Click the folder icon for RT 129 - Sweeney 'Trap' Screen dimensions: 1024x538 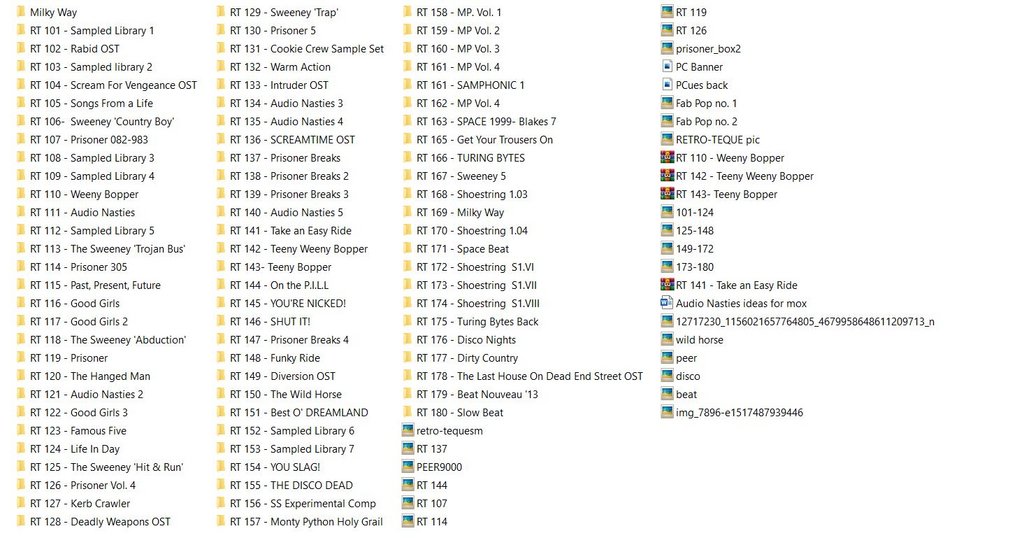click(221, 12)
